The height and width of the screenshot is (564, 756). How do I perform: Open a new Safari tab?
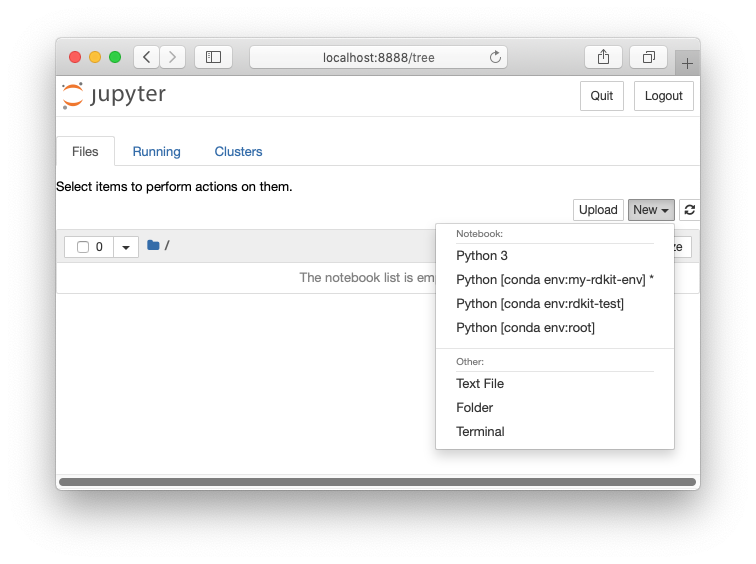(688, 63)
